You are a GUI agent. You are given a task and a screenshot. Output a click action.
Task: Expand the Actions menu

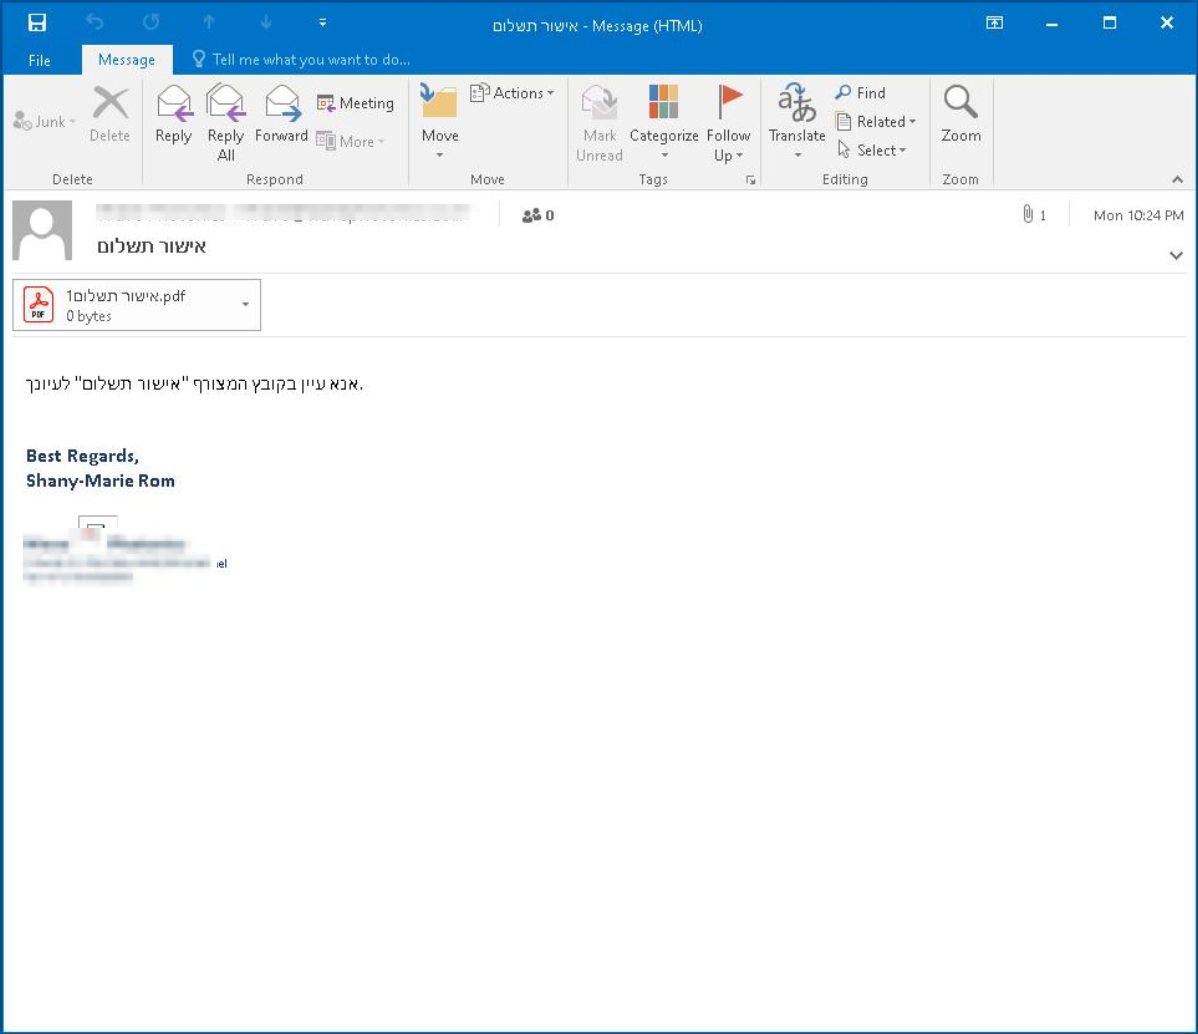click(x=512, y=93)
